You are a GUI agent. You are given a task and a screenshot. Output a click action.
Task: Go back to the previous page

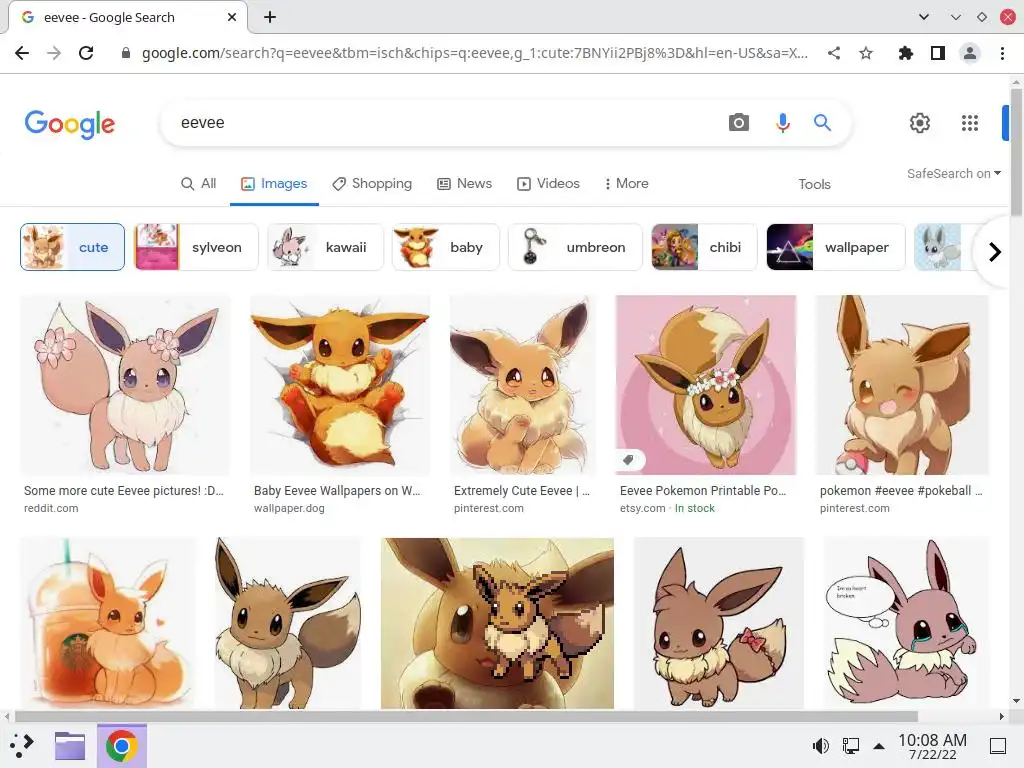coord(22,53)
